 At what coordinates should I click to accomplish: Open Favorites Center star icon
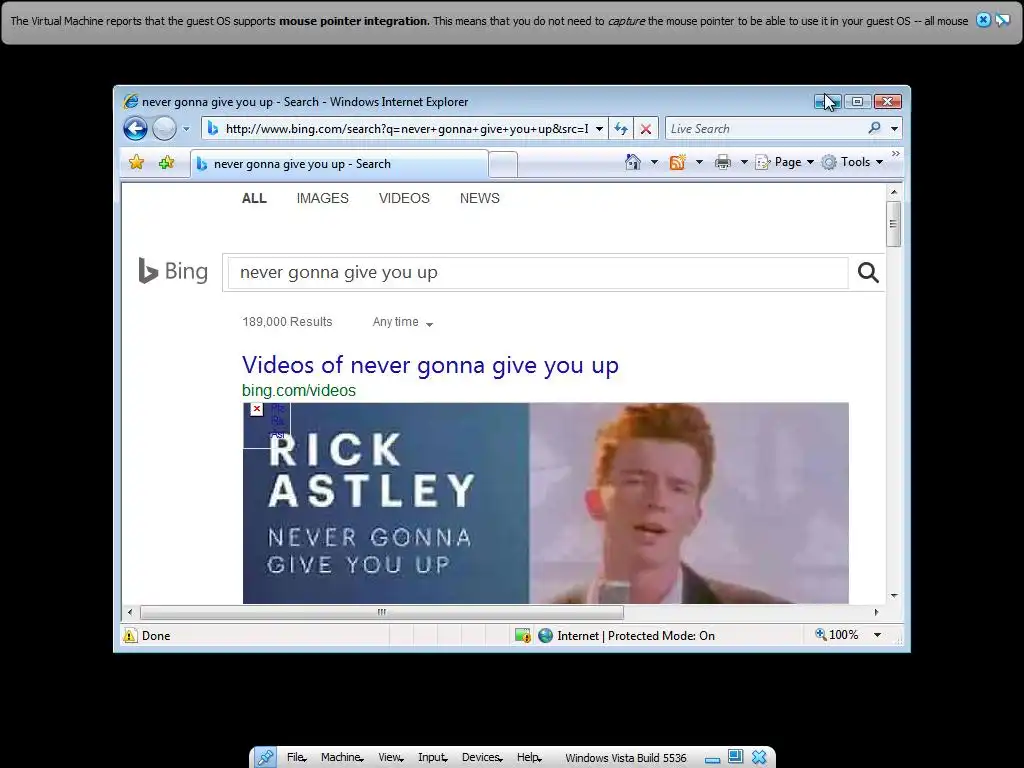136,162
